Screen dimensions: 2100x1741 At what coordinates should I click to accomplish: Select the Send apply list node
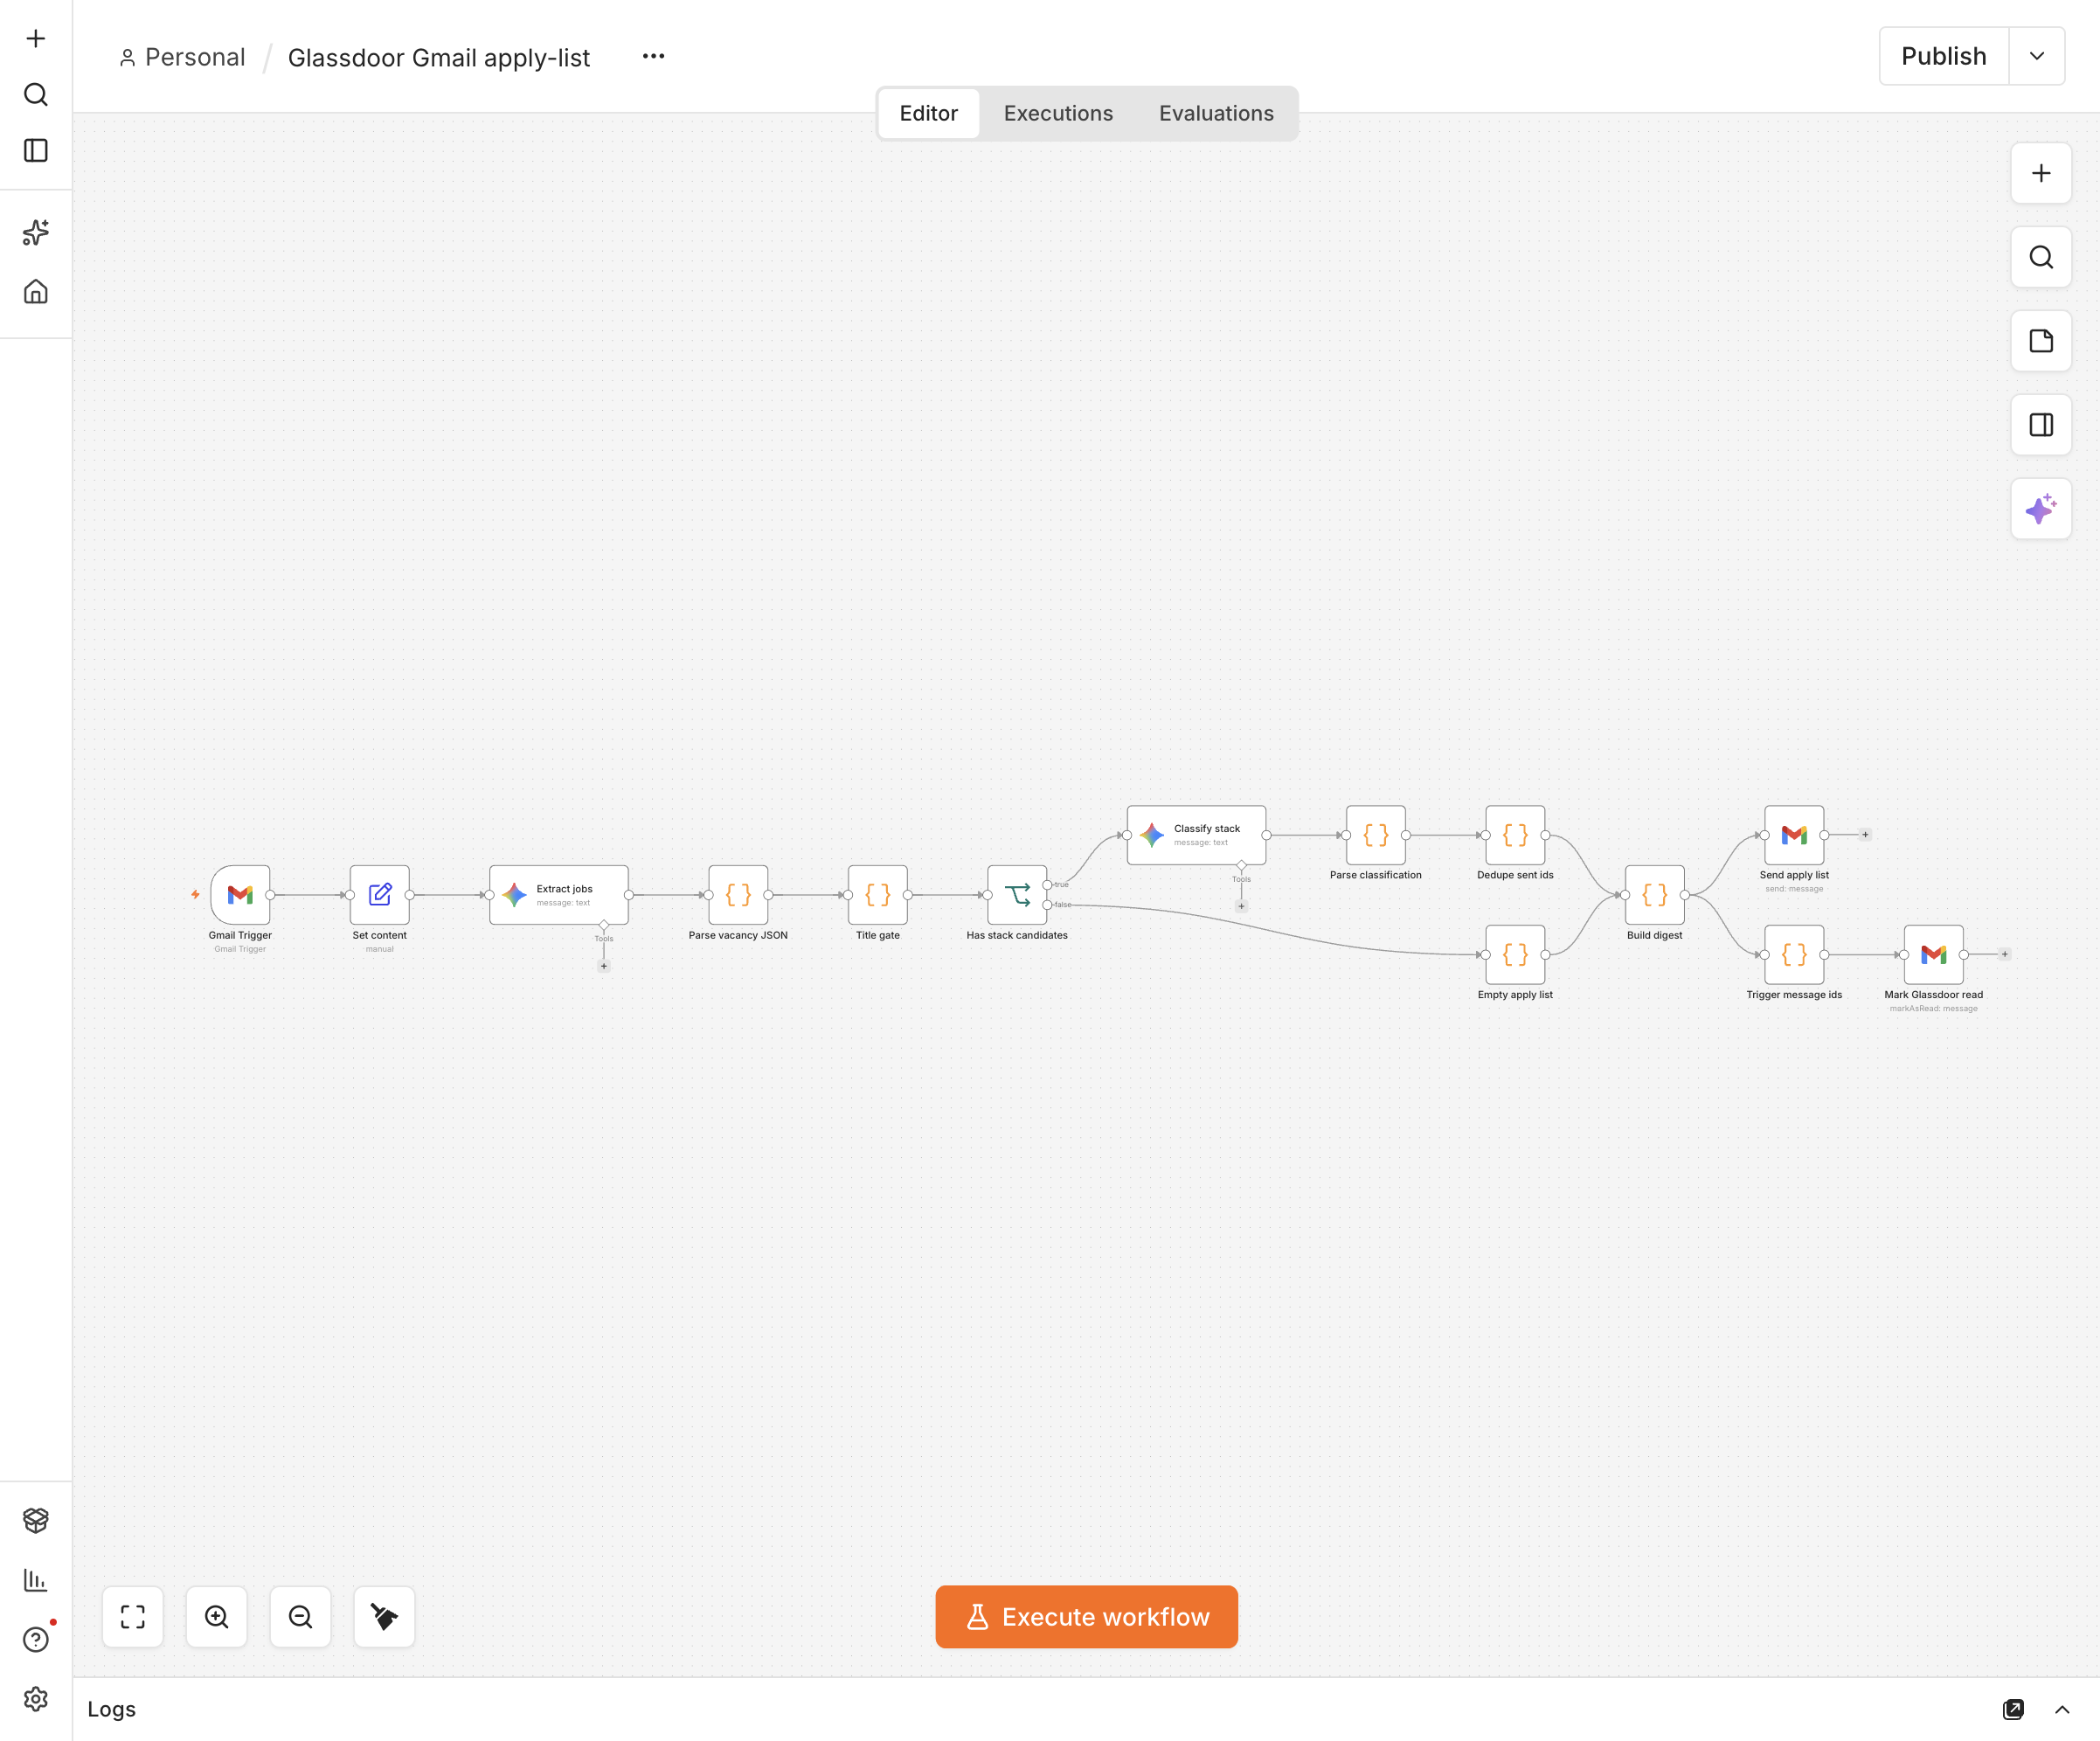click(1794, 835)
